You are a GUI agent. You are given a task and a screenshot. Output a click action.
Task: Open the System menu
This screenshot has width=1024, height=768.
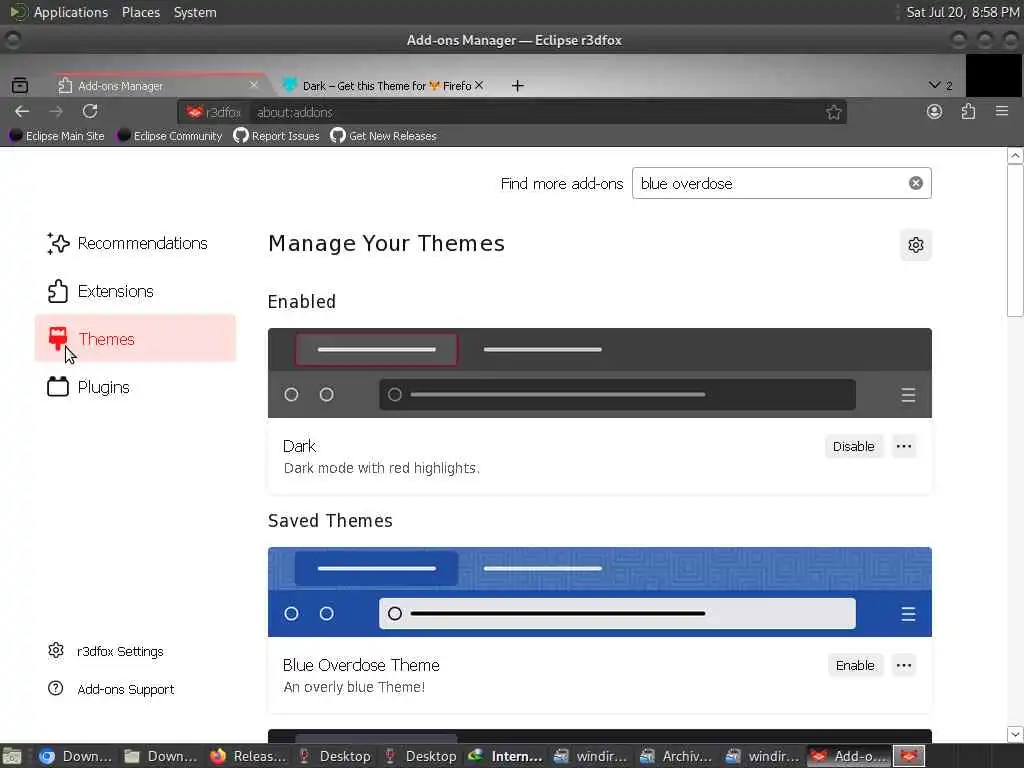[x=195, y=12]
